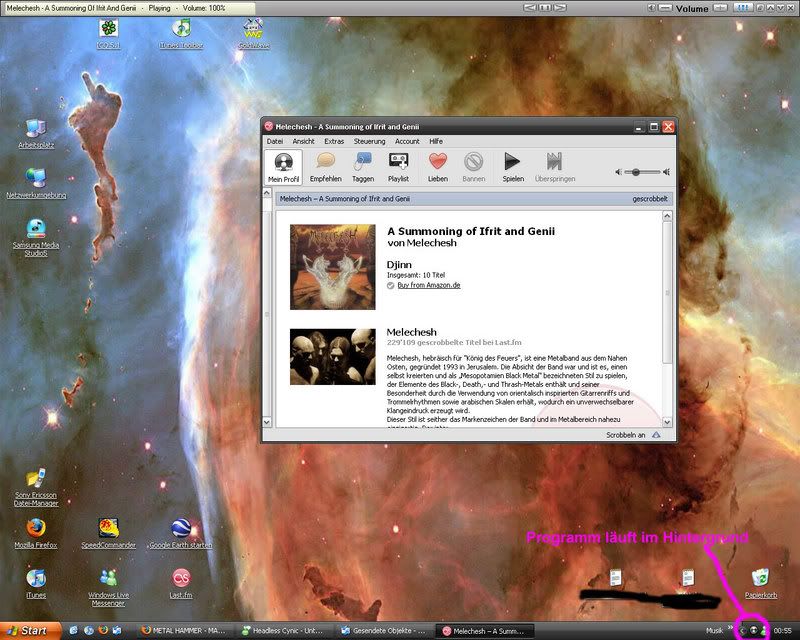The height and width of the screenshot is (640, 800).
Task: Open the Hilfe menu
Action: click(x=436, y=141)
